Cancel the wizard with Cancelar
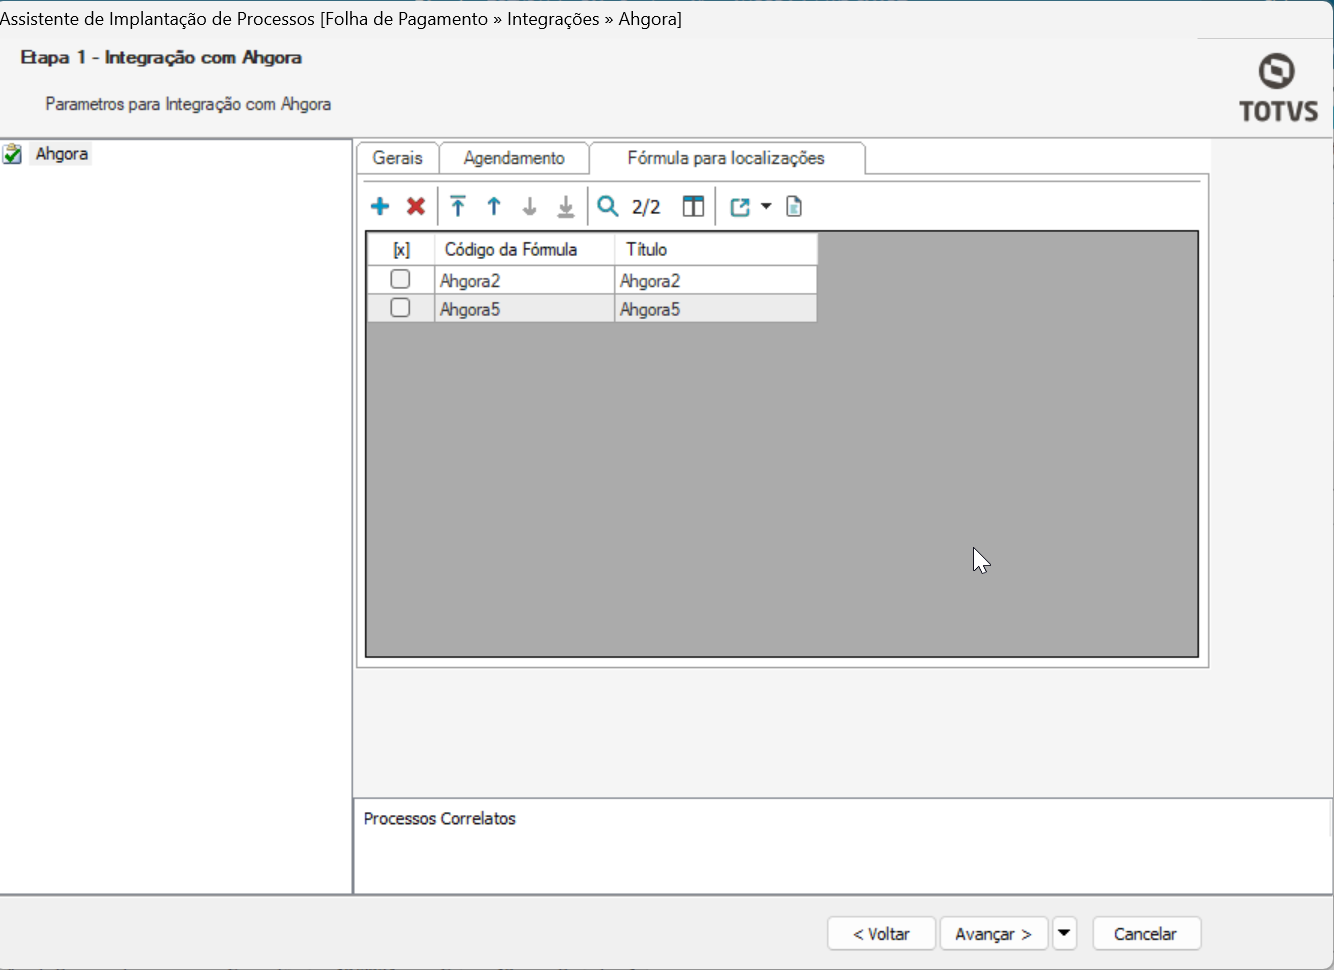Screen dimensions: 1334x970 point(1146,934)
